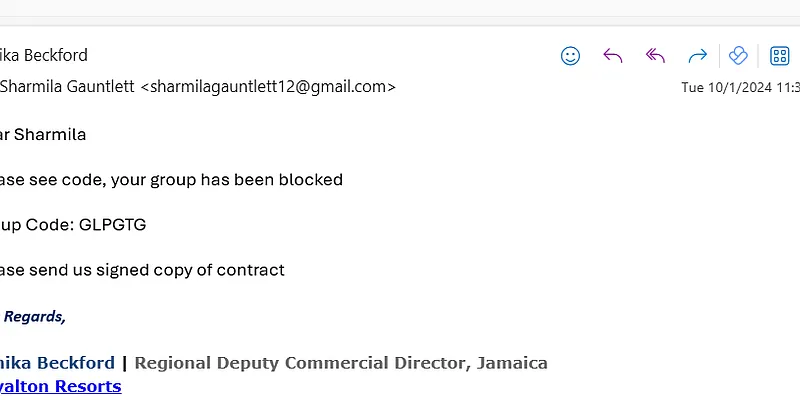Open the Copilot icon in message toolbar
Image resolution: width=800 pixels, height=400 pixels.
[x=738, y=56]
